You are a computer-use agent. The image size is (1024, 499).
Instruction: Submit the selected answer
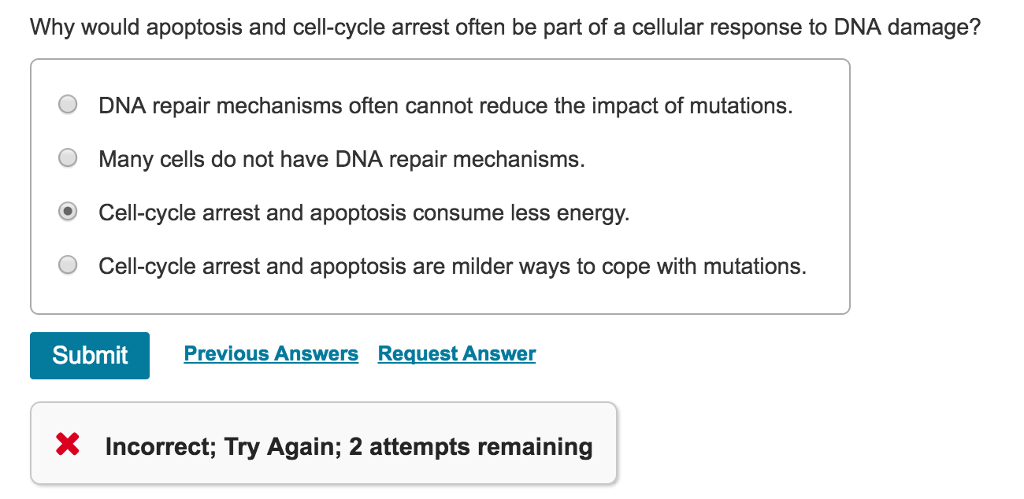pyautogui.click(x=89, y=355)
